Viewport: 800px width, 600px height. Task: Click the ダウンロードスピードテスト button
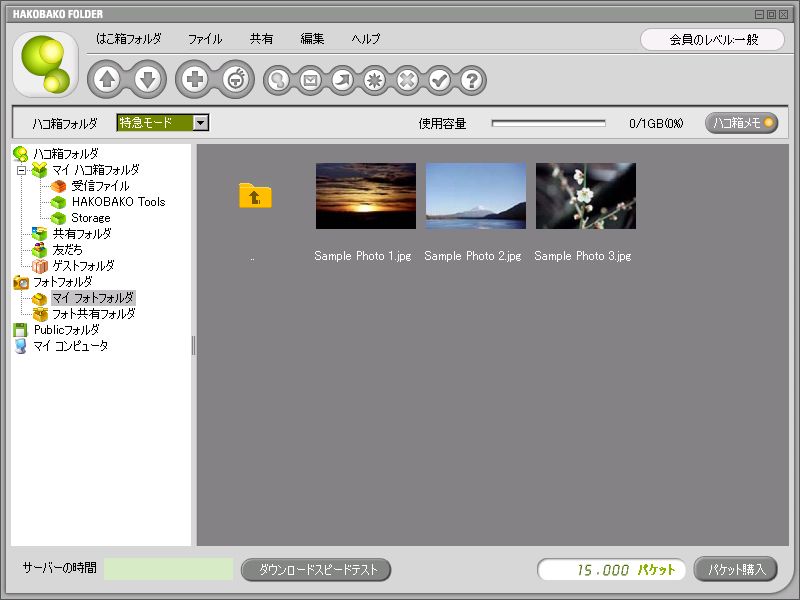tap(316, 569)
